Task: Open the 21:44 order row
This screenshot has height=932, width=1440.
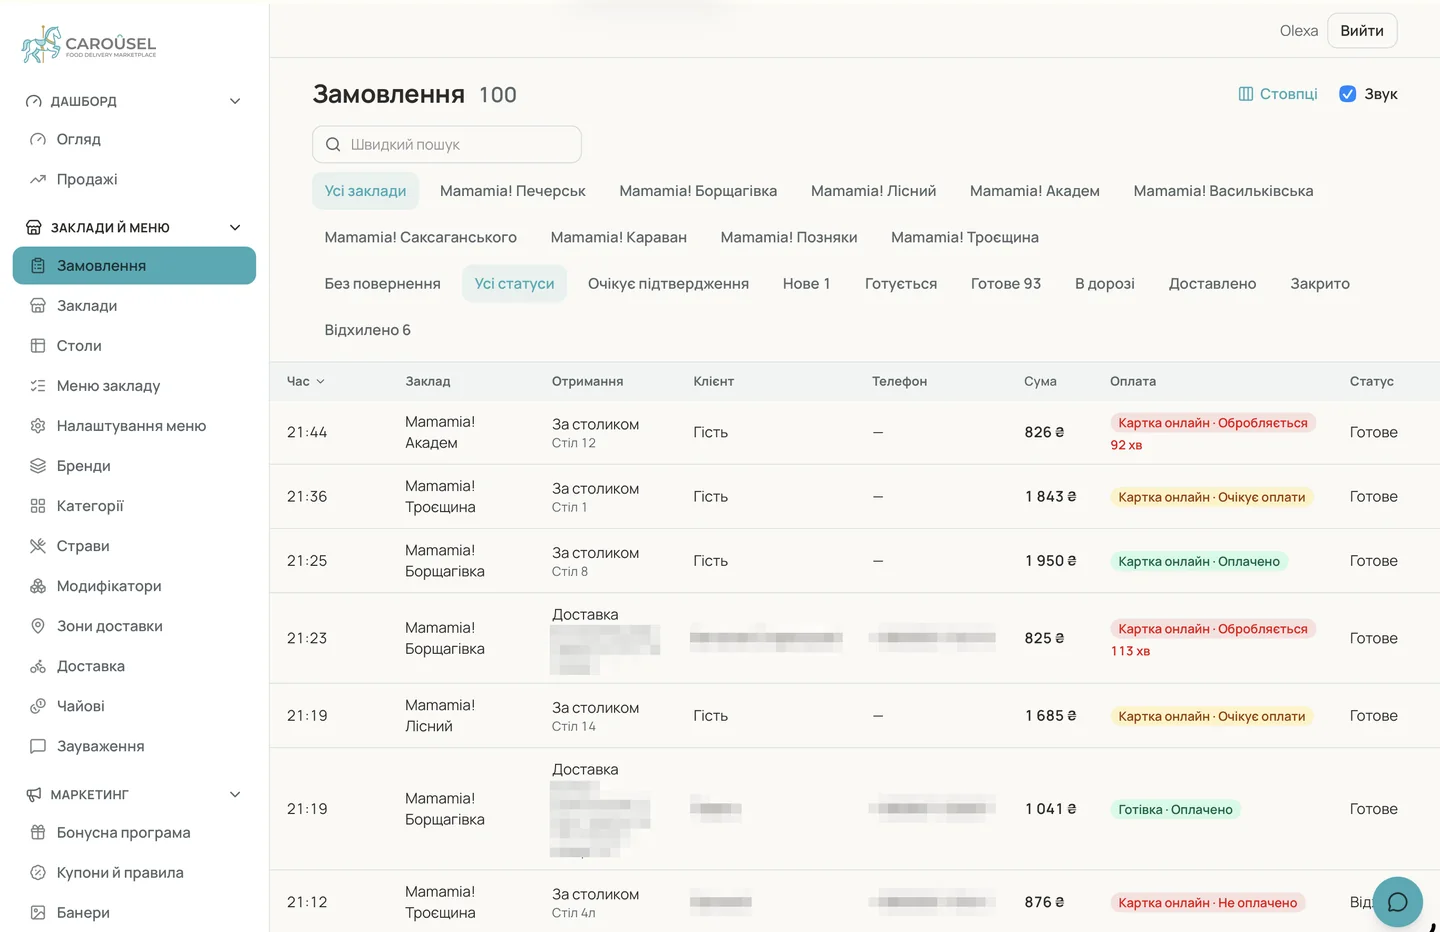Action: click(x=855, y=432)
